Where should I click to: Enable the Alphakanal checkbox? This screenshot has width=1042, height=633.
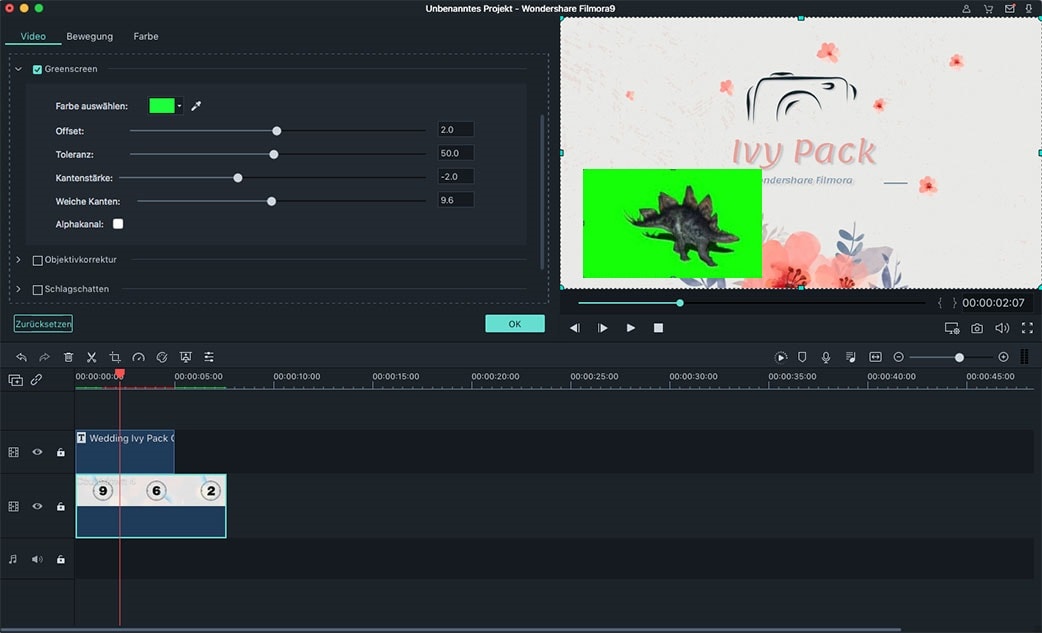tap(118, 224)
